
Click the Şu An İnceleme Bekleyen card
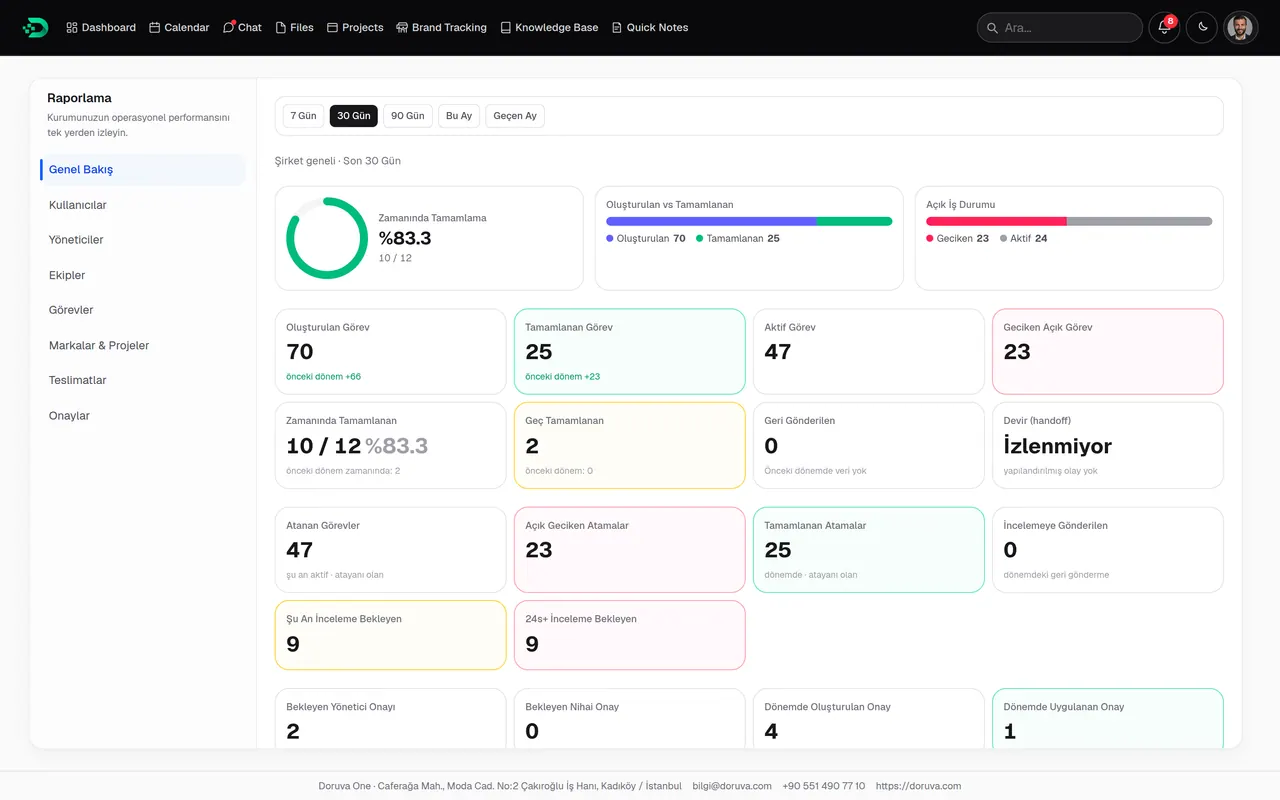[x=390, y=635]
